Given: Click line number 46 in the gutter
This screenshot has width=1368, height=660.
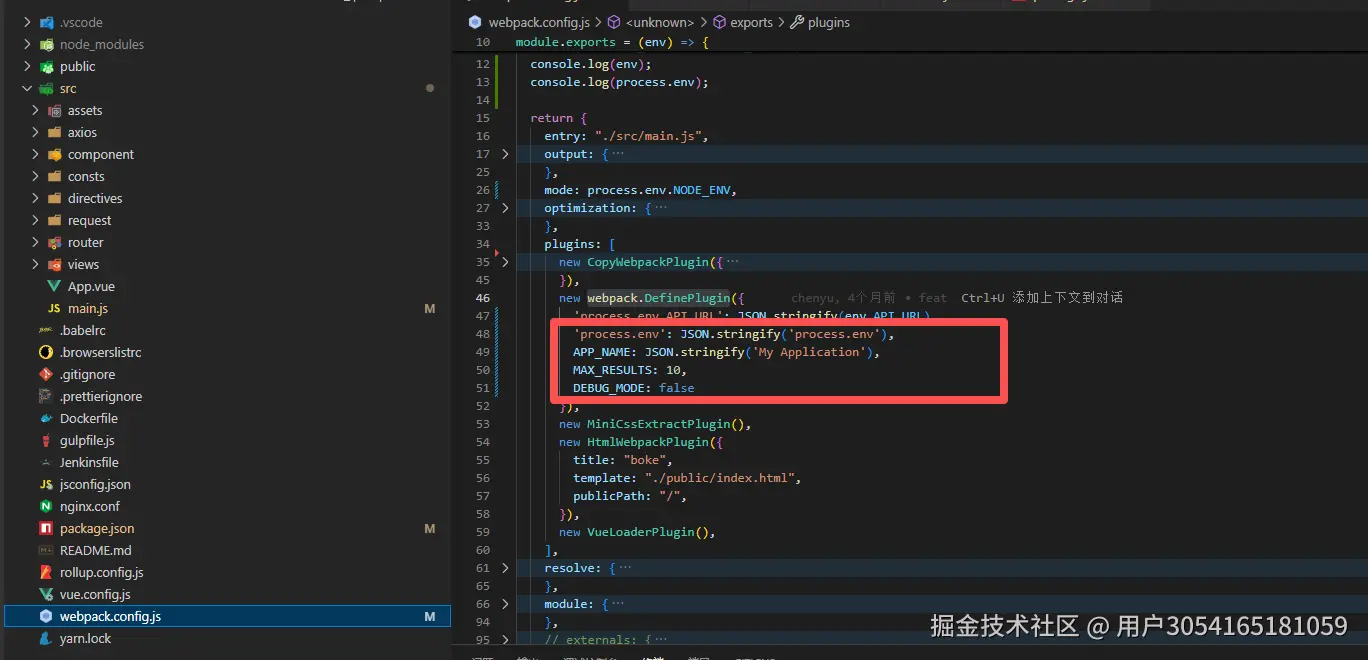Looking at the screenshot, I should [482, 298].
